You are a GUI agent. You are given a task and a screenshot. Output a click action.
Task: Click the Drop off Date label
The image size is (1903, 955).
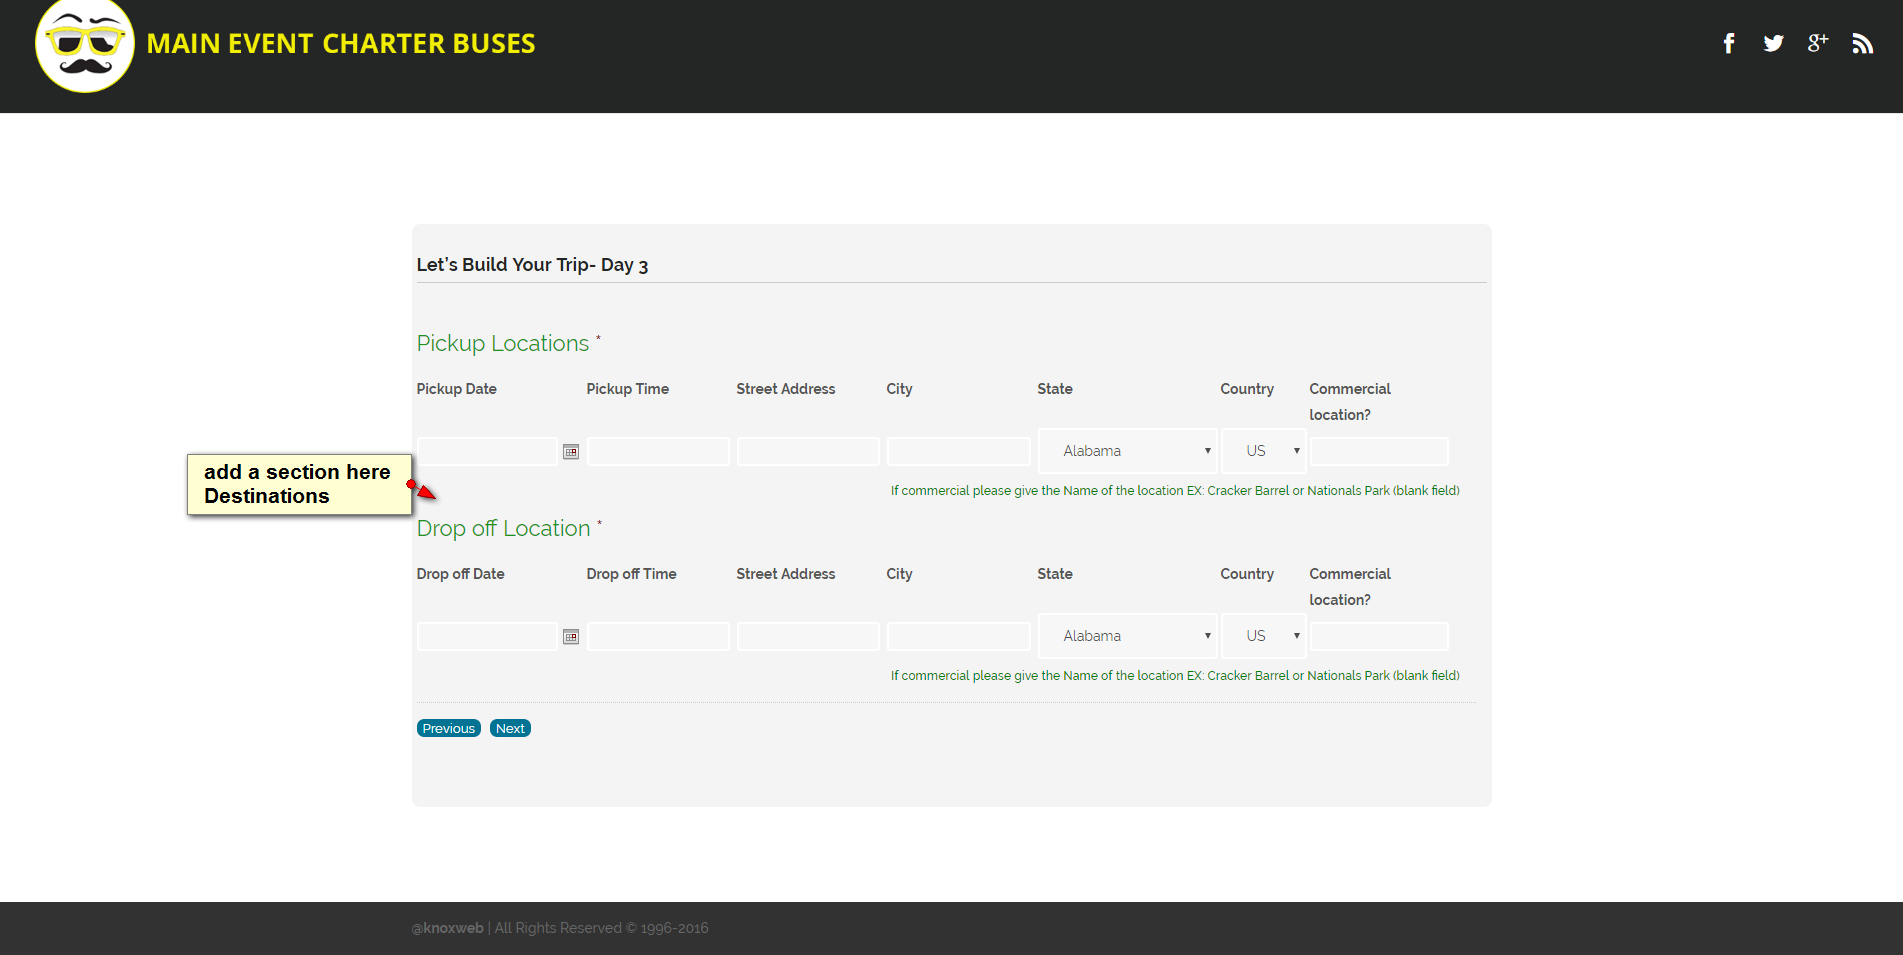tap(461, 574)
